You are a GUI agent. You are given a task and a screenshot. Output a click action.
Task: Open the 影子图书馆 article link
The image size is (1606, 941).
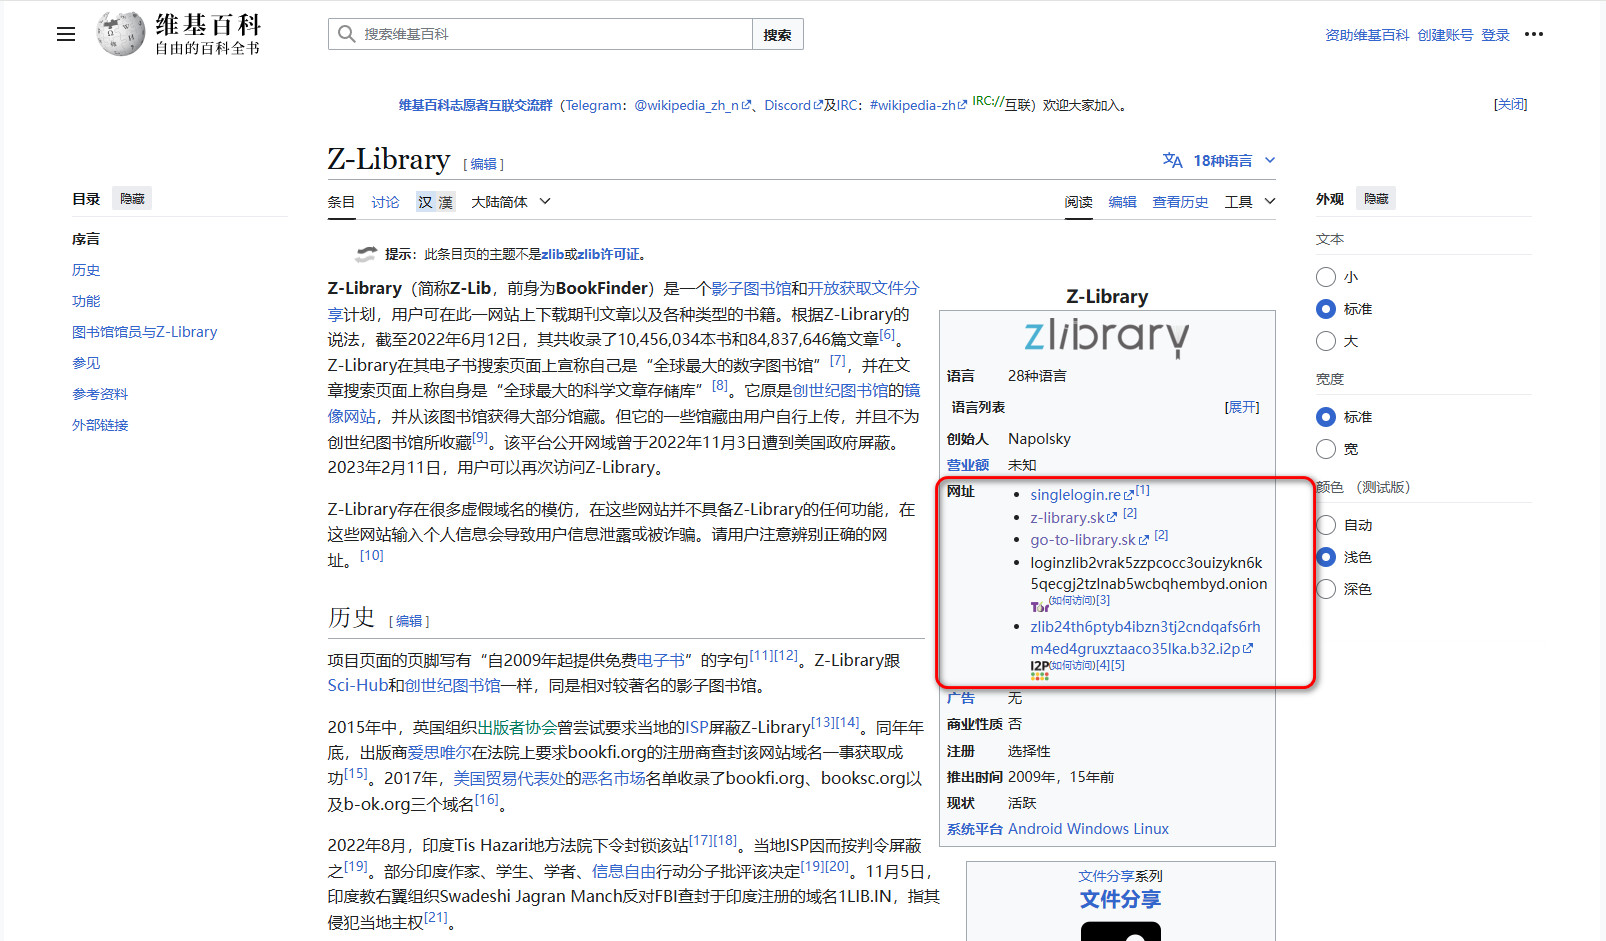(x=751, y=288)
